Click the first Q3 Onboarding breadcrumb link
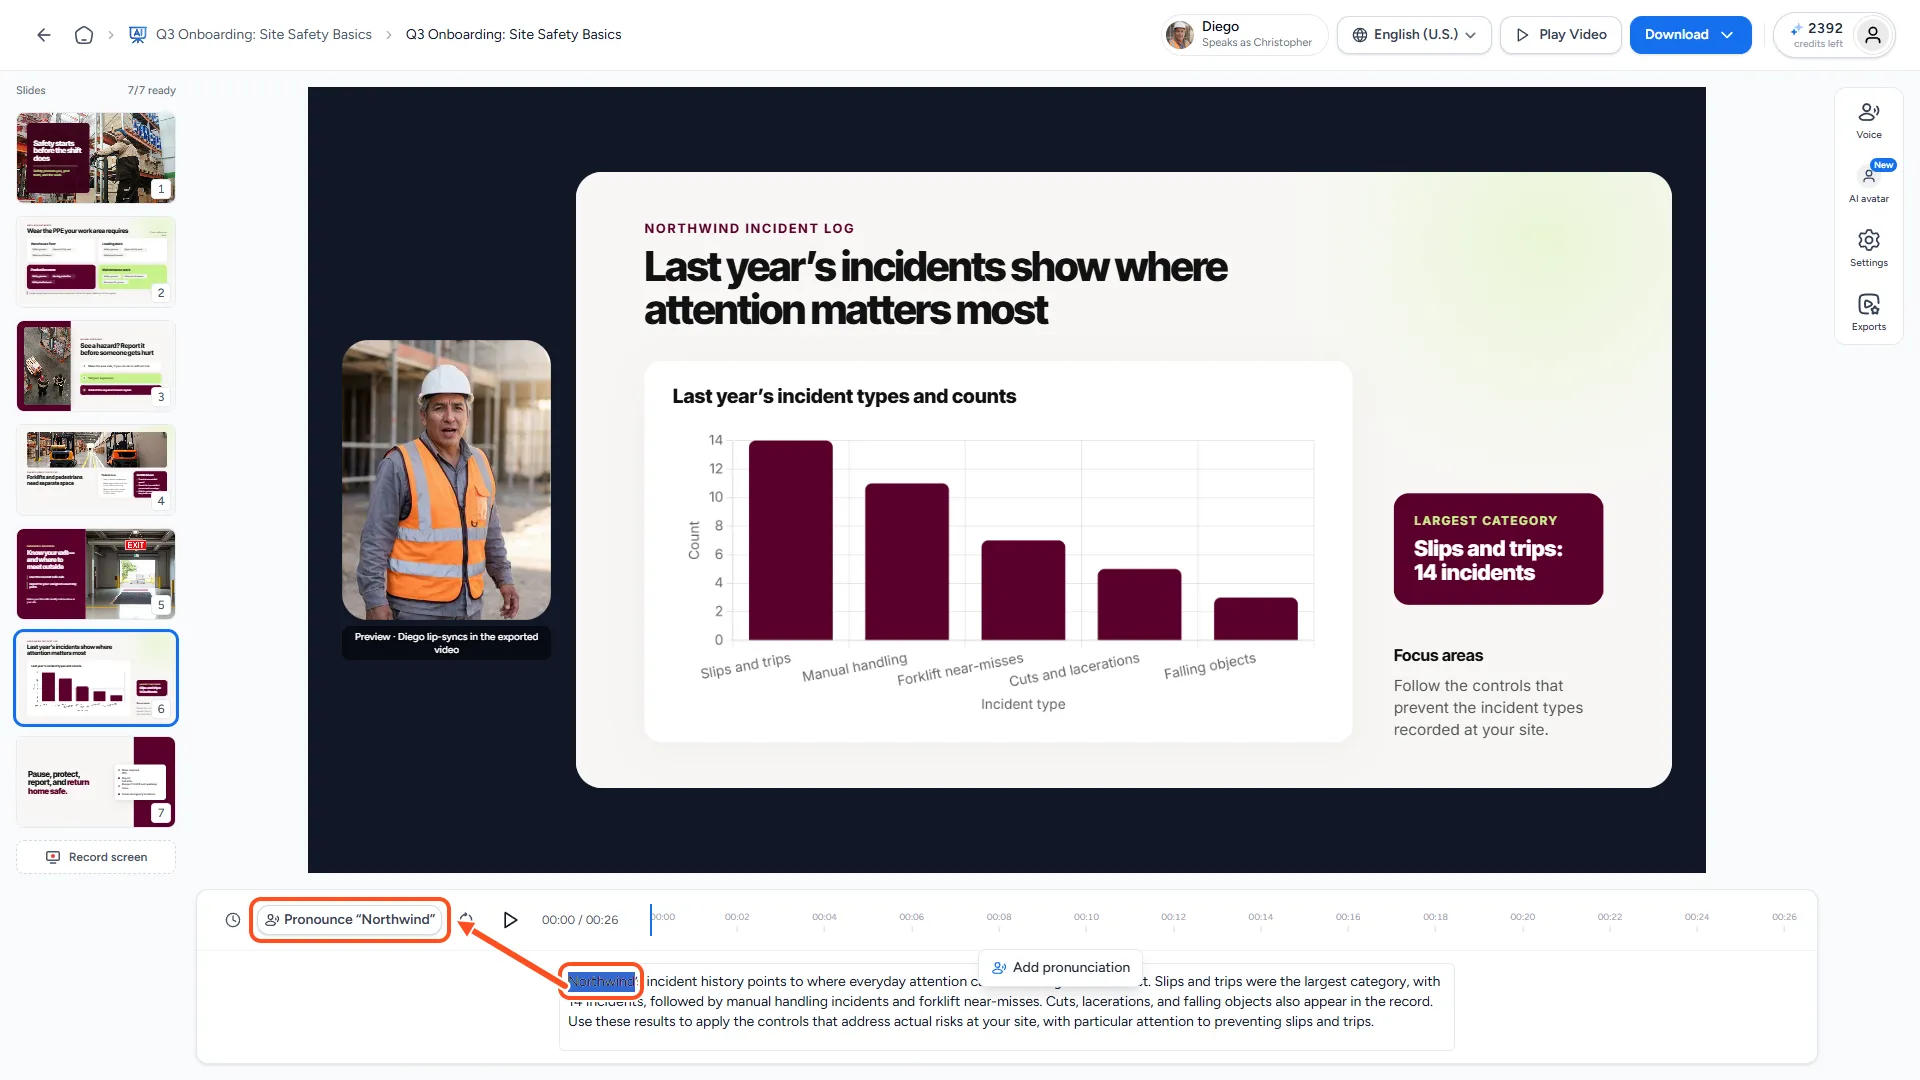The width and height of the screenshot is (1920, 1080). pyautogui.click(x=264, y=35)
